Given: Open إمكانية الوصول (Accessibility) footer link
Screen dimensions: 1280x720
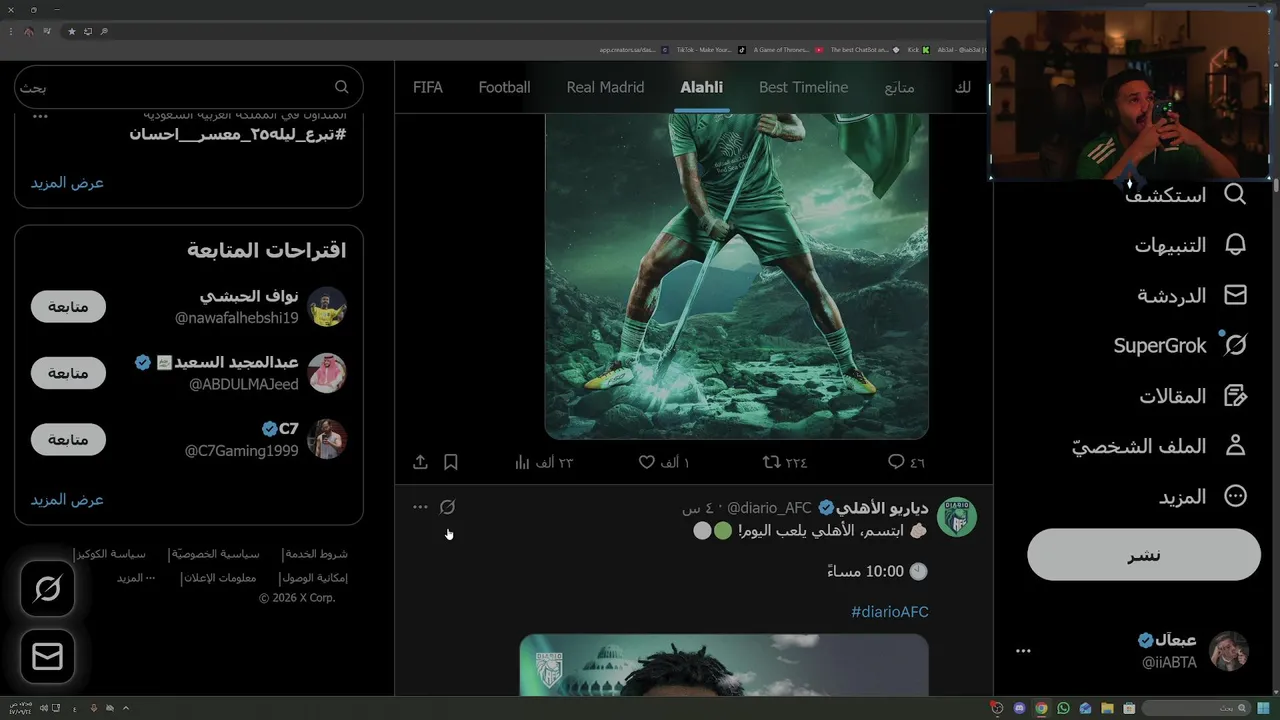Looking at the screenshot, I should pyautogui.click(x=314, y=577).
